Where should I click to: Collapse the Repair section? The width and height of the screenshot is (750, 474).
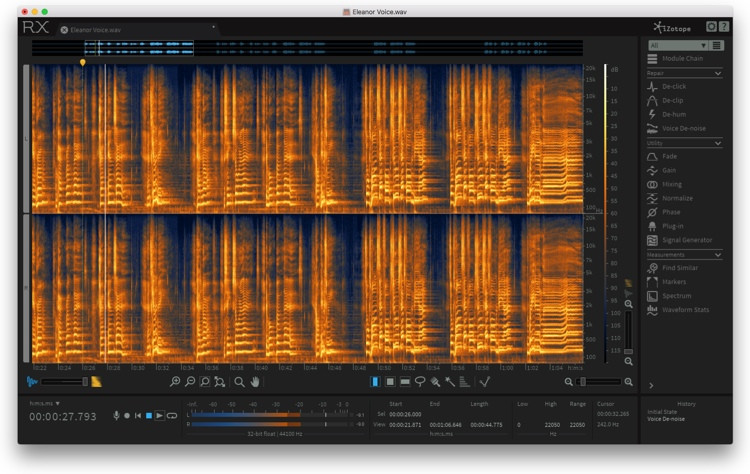tap(718, 74)
